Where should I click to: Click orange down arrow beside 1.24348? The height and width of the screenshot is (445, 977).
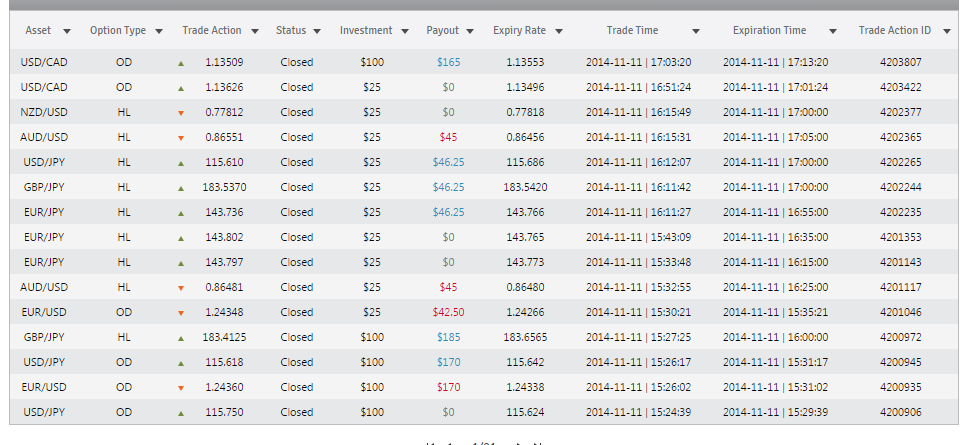tap(181, 313)
